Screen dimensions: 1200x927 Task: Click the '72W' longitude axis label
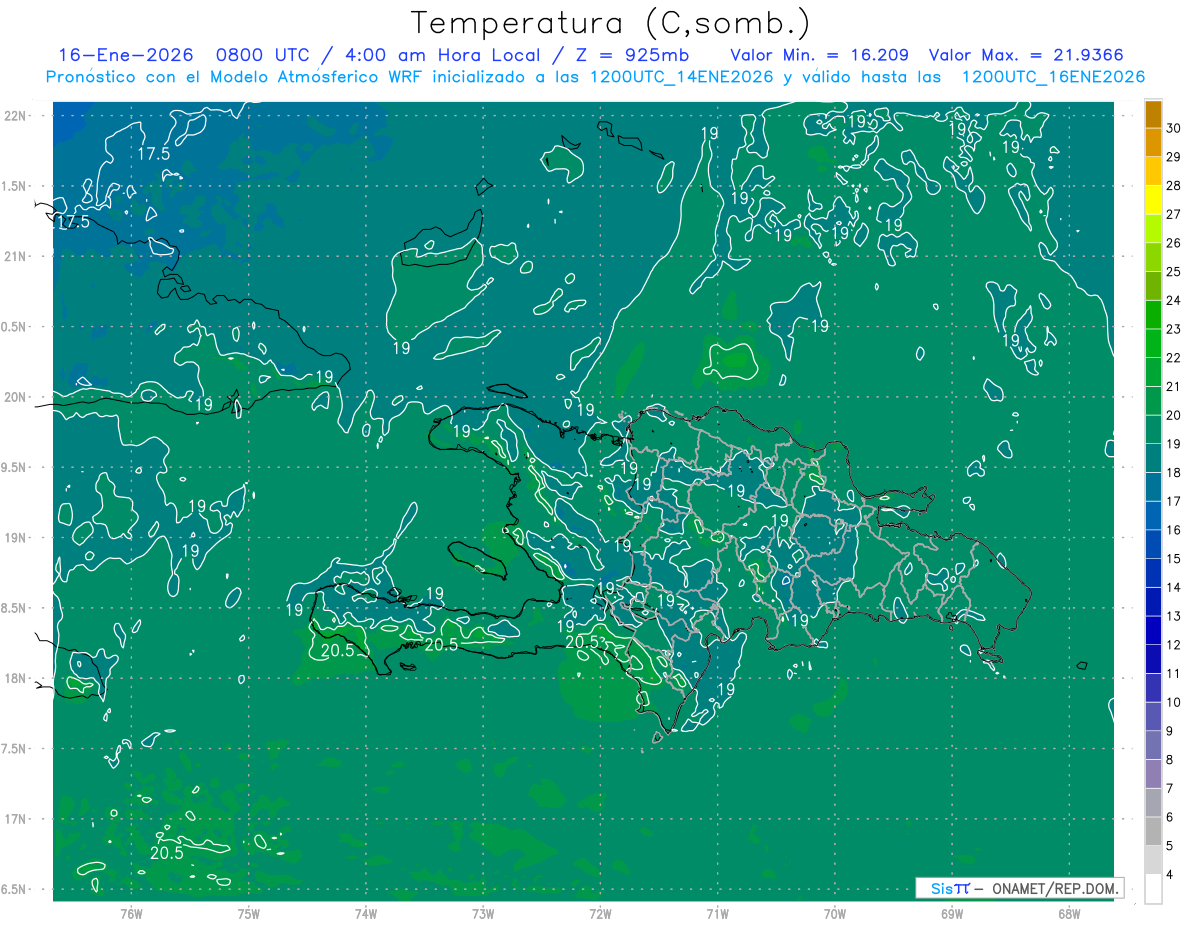(x=600, y=913)
